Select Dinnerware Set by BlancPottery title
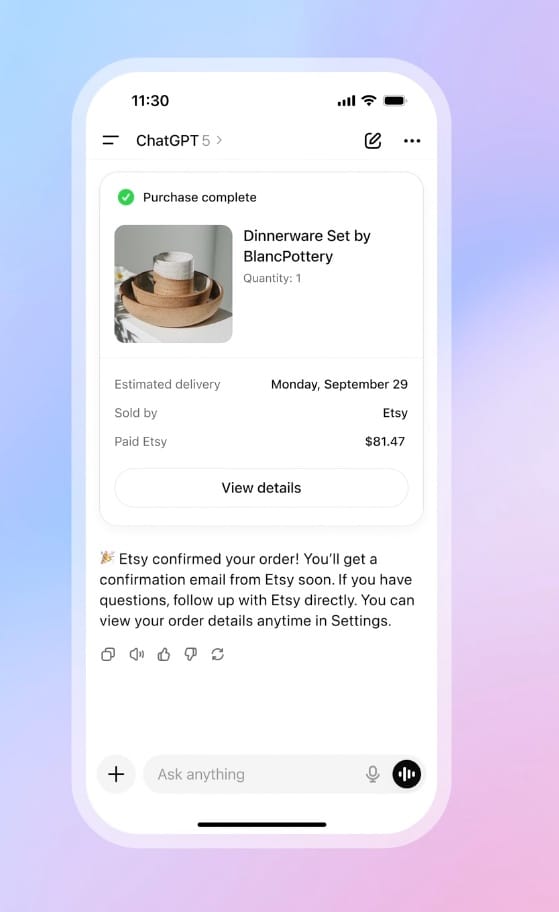Image resolution: width=559 pixels, height=912 pixels. 307,246
